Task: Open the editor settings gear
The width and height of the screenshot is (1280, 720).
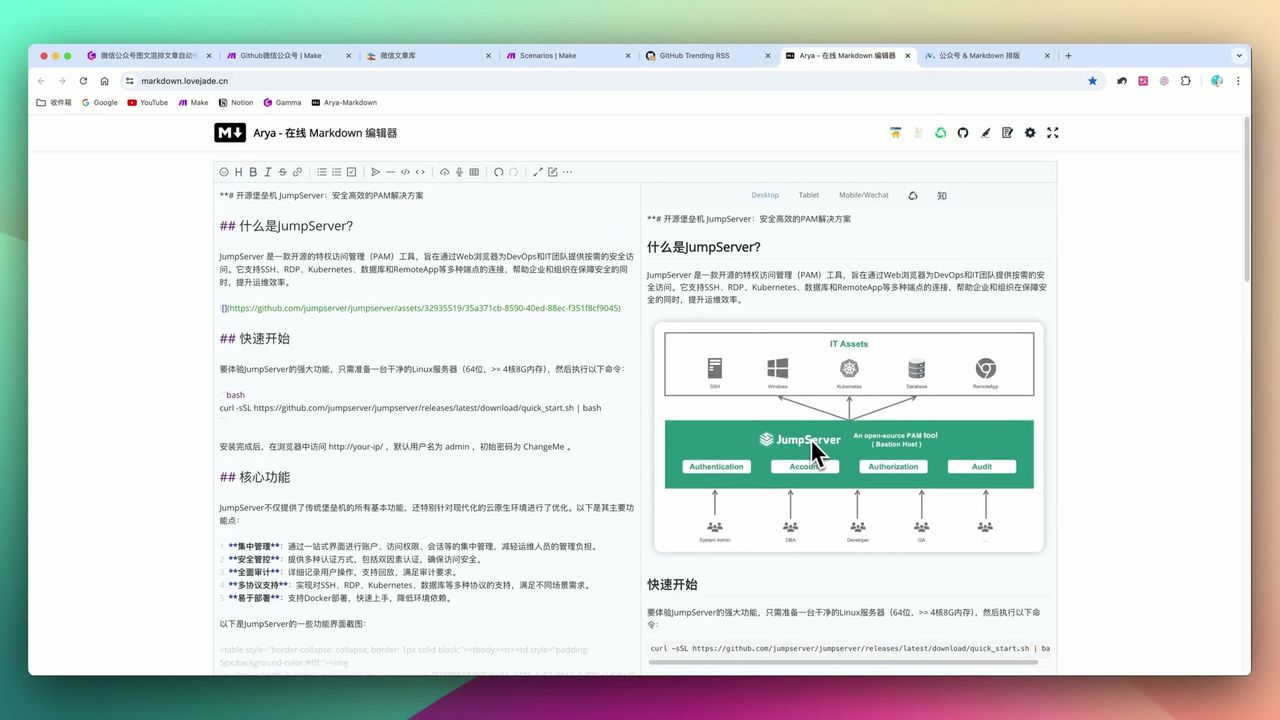Action: tap(1030, 132)
